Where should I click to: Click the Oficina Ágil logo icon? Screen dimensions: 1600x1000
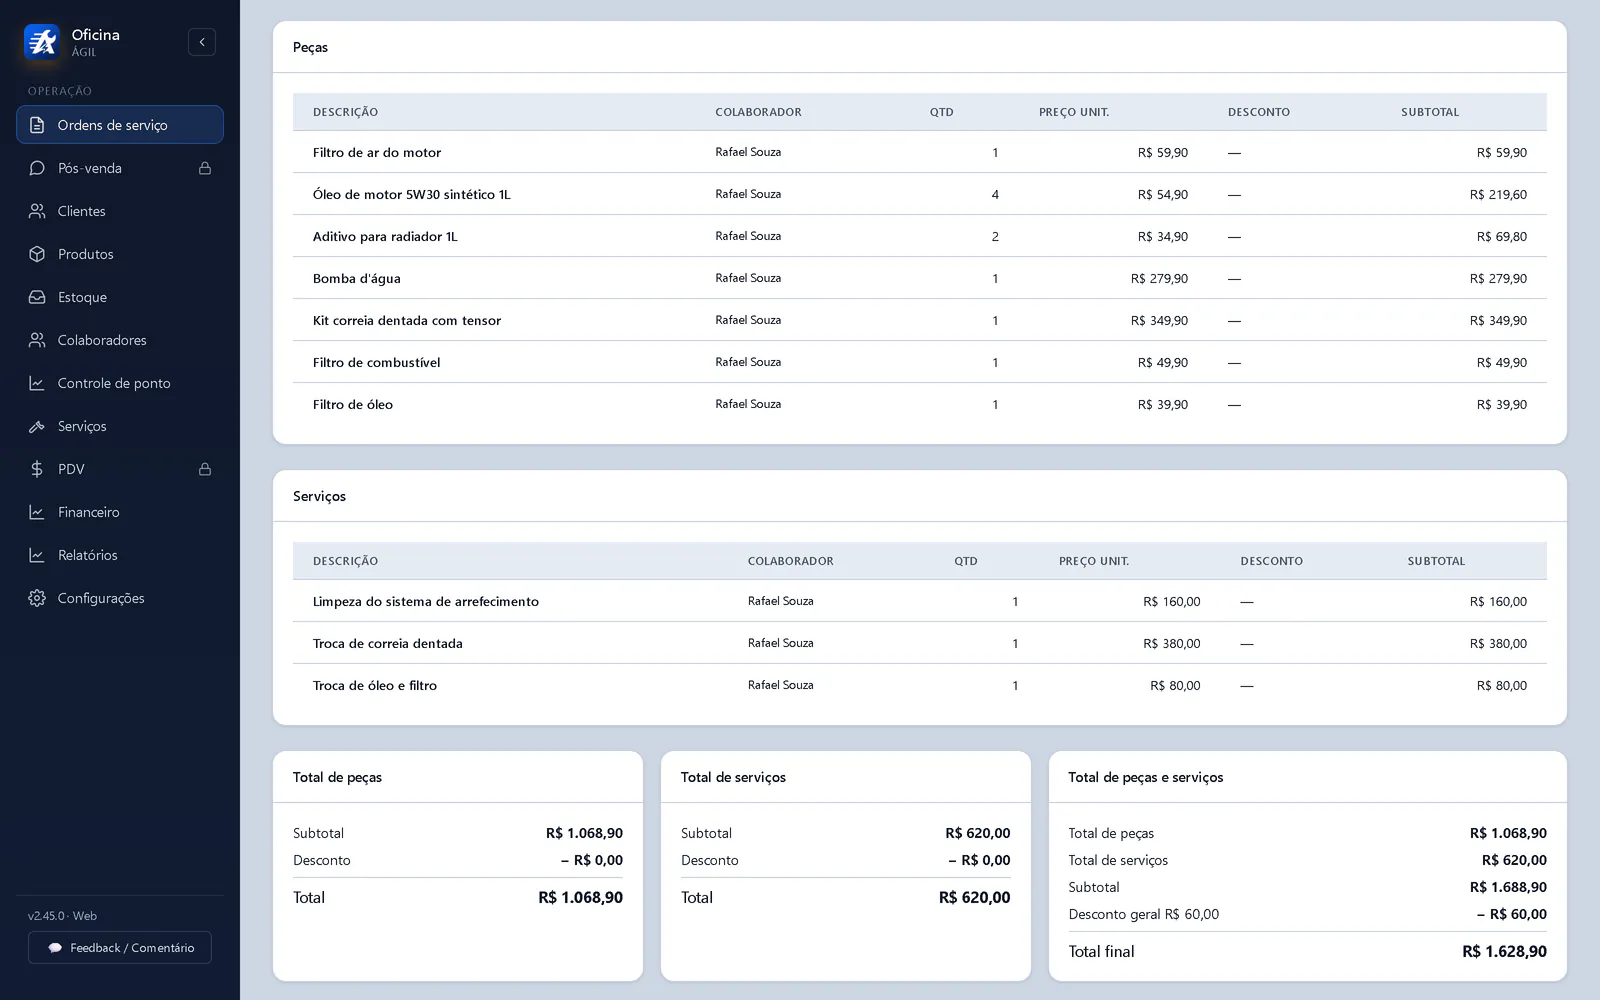(x=42, y=42)
